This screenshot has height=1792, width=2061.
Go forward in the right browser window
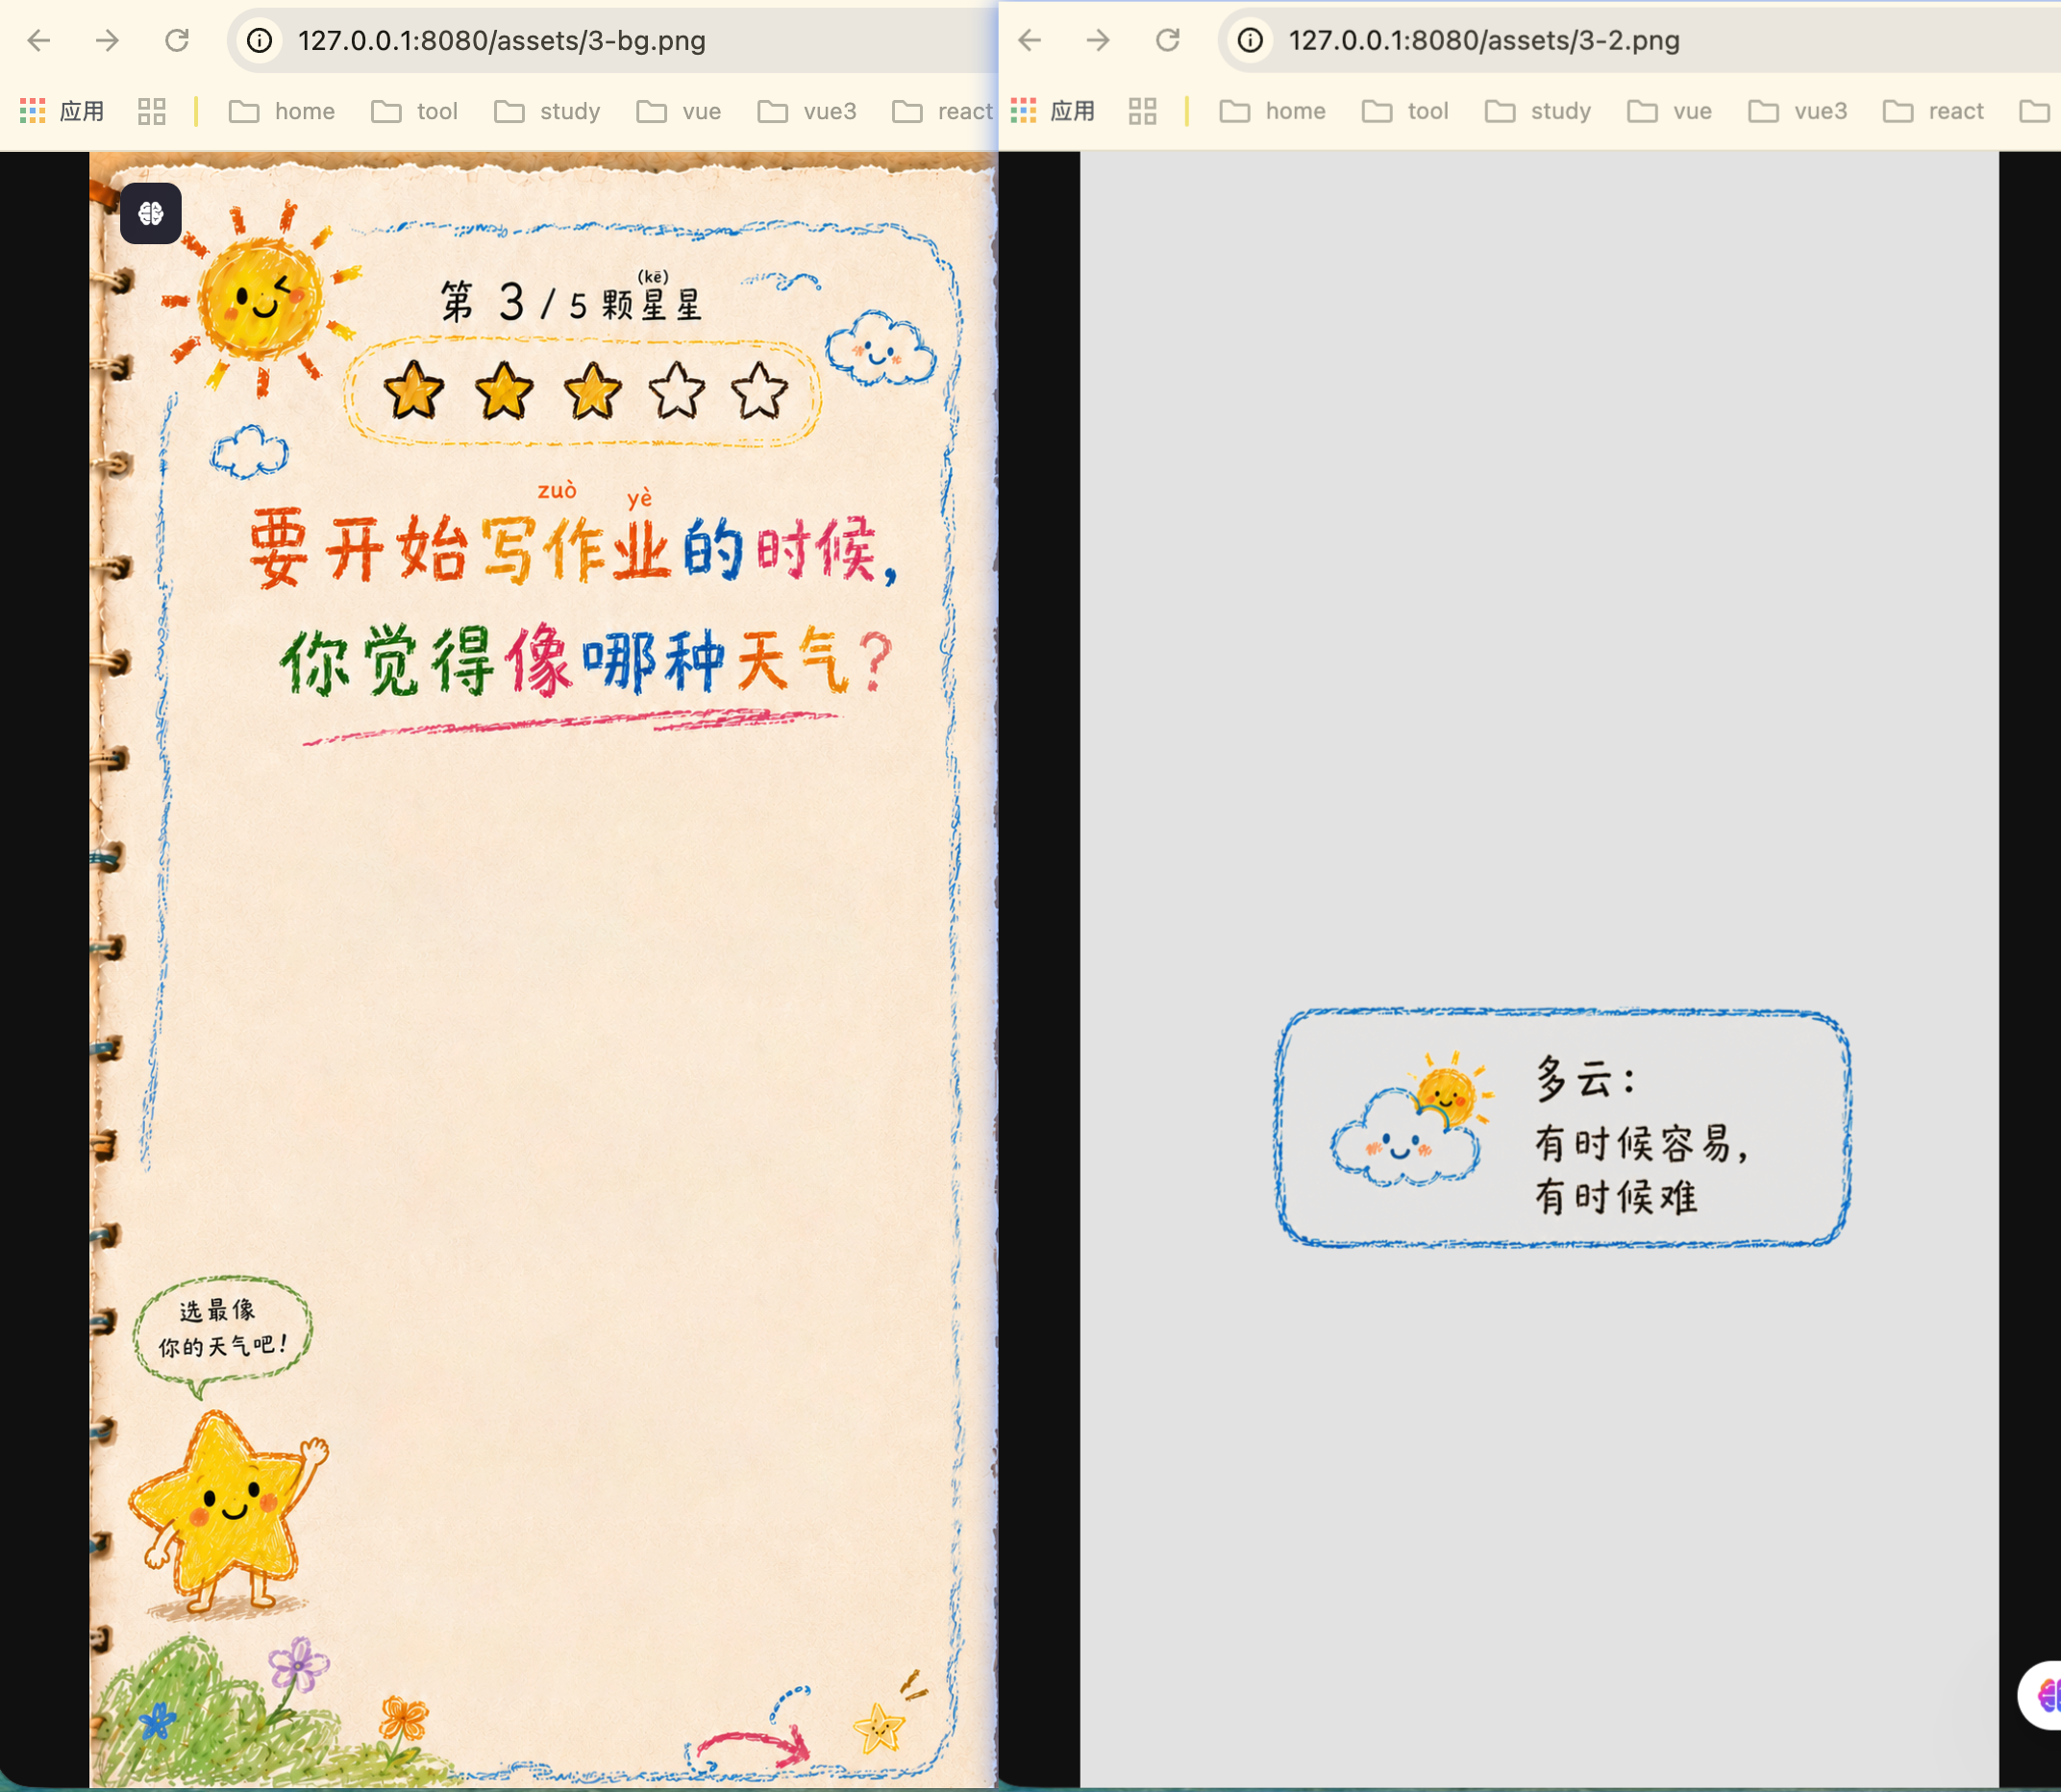(1099, 40)
